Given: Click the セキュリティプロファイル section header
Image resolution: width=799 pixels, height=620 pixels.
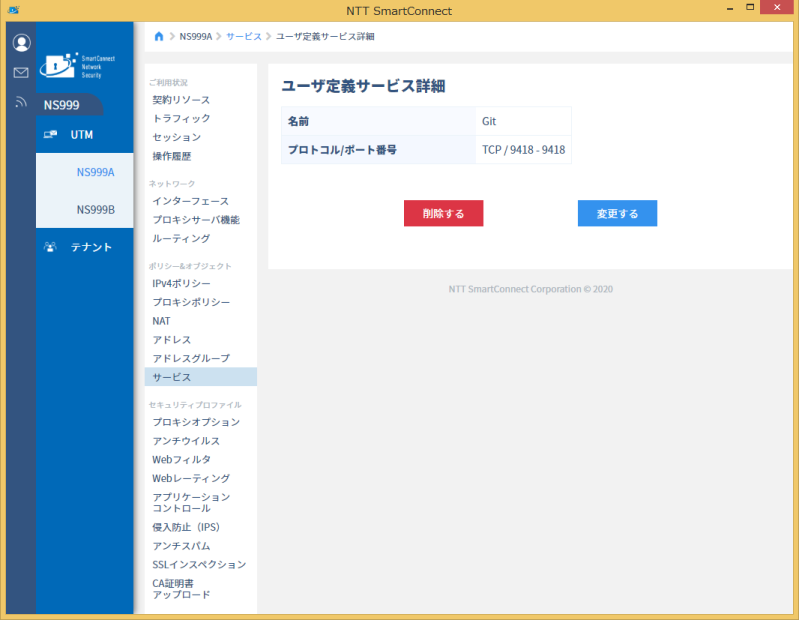Looking at the screenshot, I should pos(195,405).
